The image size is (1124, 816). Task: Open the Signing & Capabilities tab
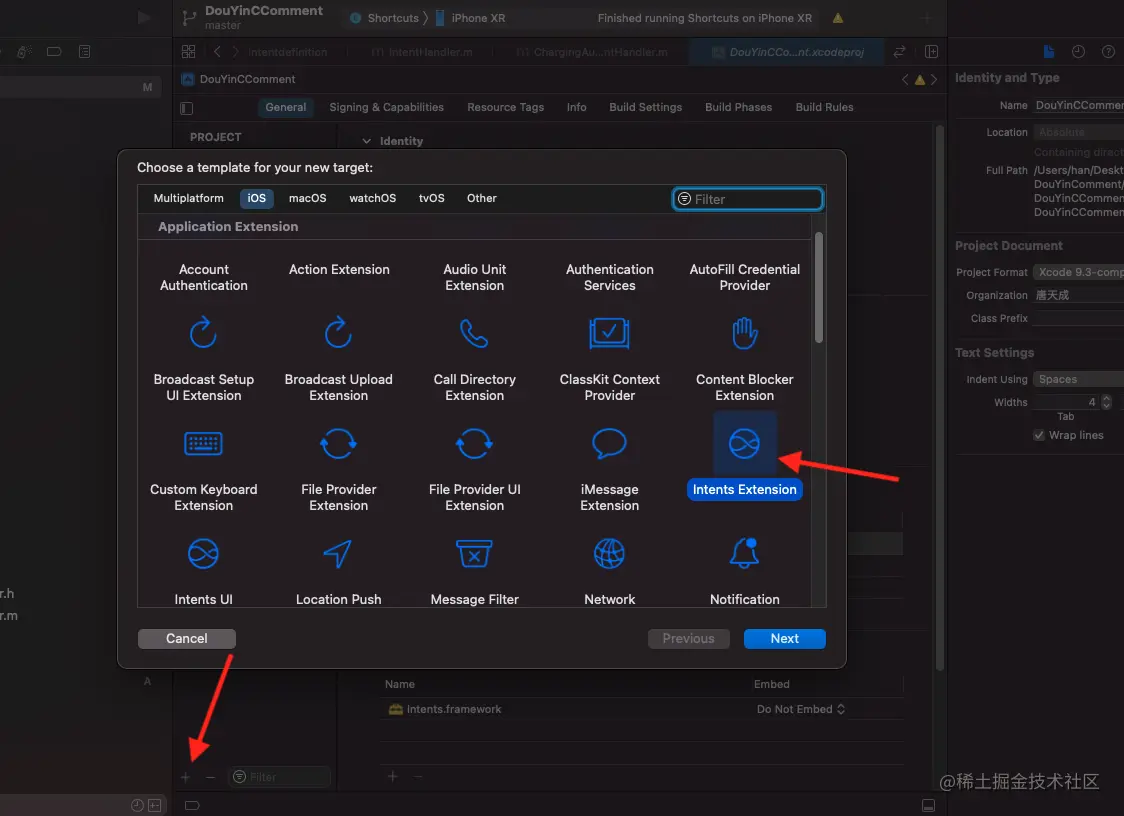point(386,107)
